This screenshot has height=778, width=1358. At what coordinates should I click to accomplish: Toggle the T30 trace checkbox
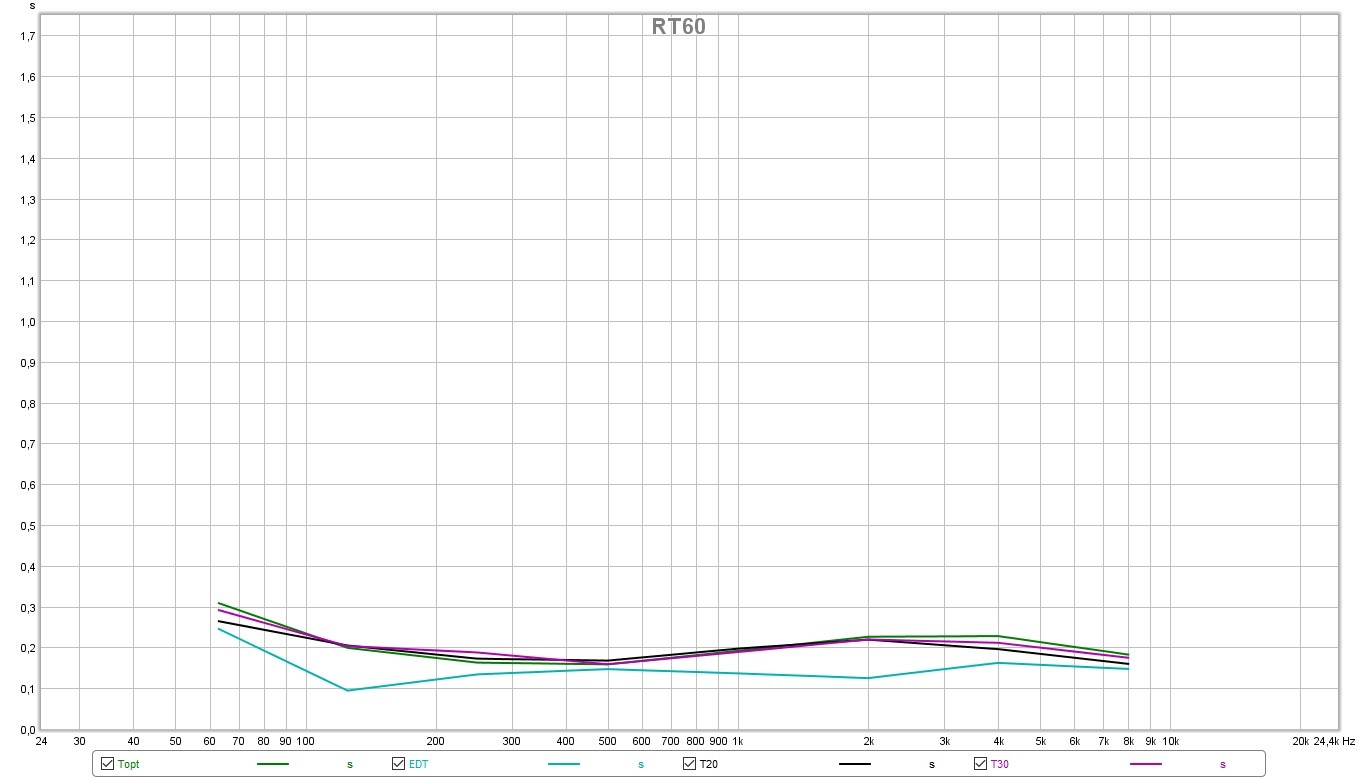click(x=980, y=764)
